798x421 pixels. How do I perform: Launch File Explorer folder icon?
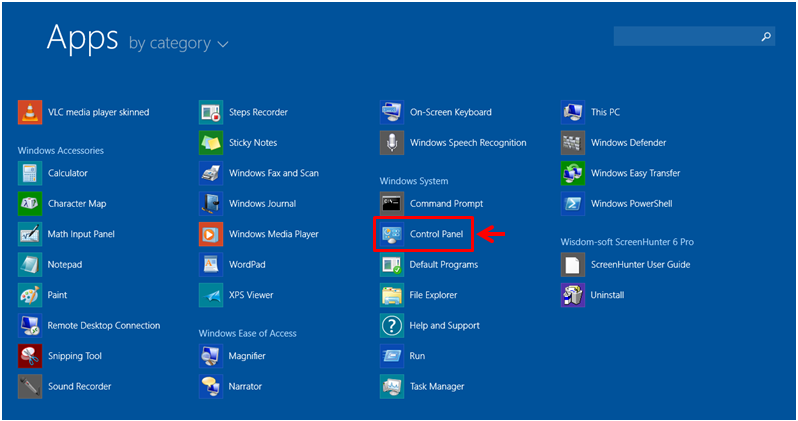(x=392, y=295)
